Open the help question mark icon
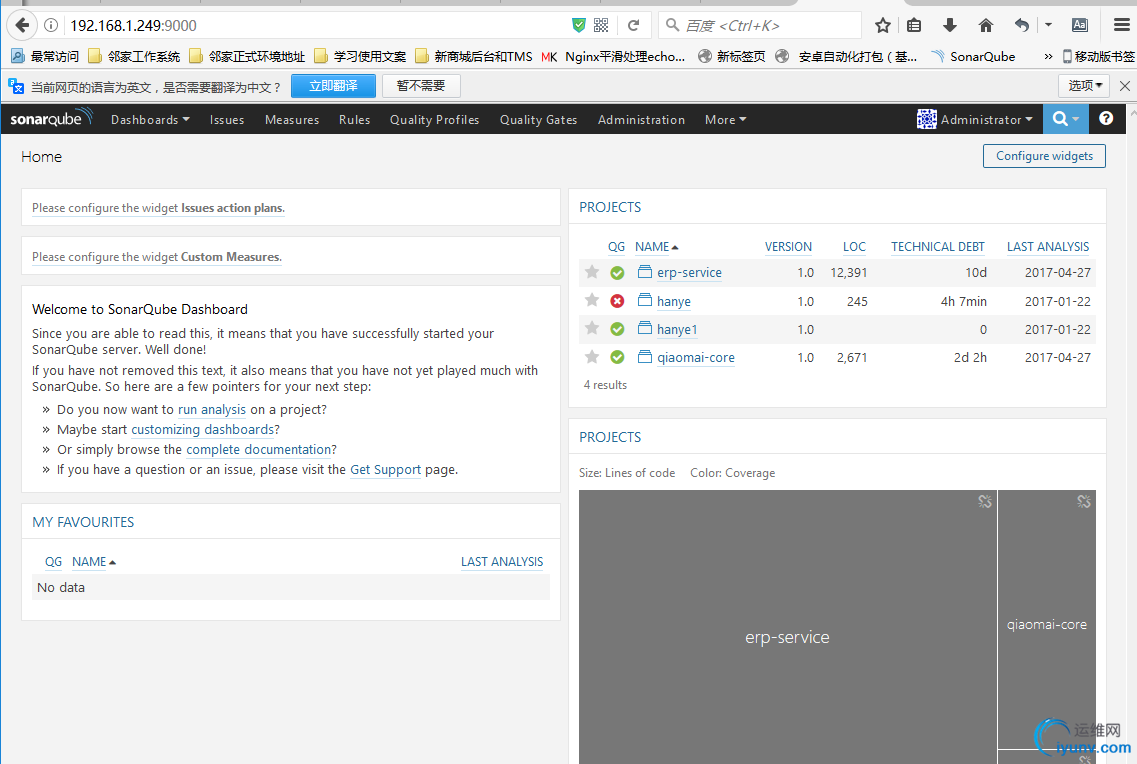The height and width of the screenshot is (764, 1137). point(1106,118)
